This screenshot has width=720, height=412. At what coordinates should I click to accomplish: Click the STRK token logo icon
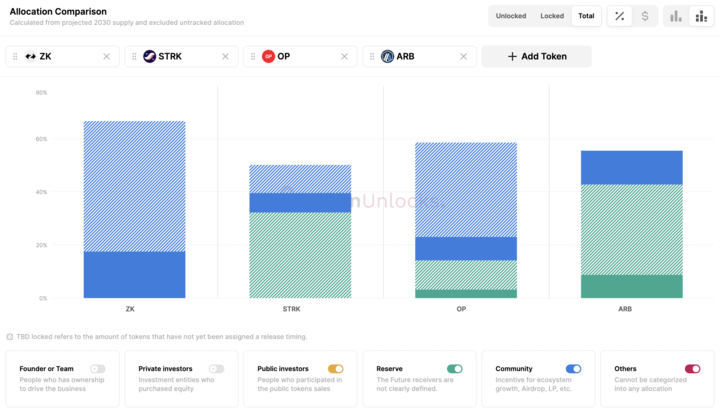pos(150,56)
